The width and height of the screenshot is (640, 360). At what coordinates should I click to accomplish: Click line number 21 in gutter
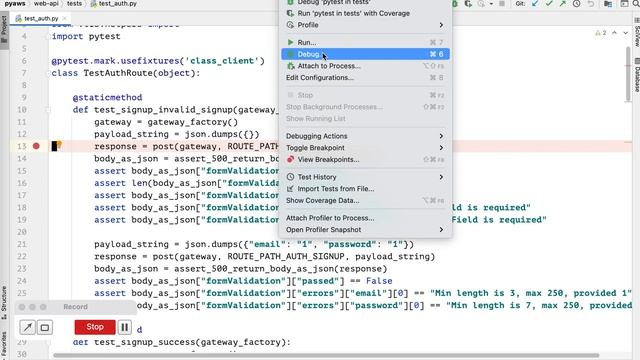22,244
